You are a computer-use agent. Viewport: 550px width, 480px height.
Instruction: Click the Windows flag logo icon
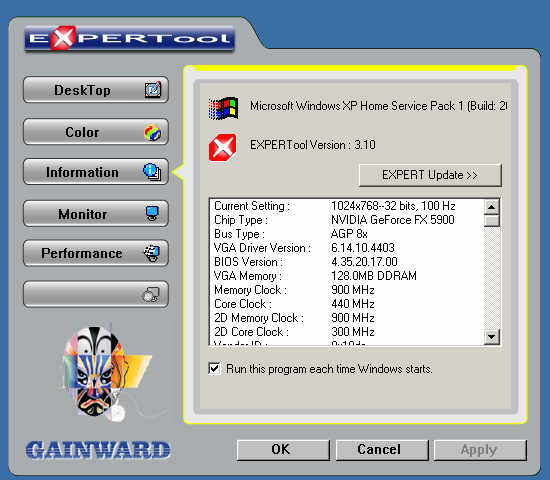tap(223, 108)
